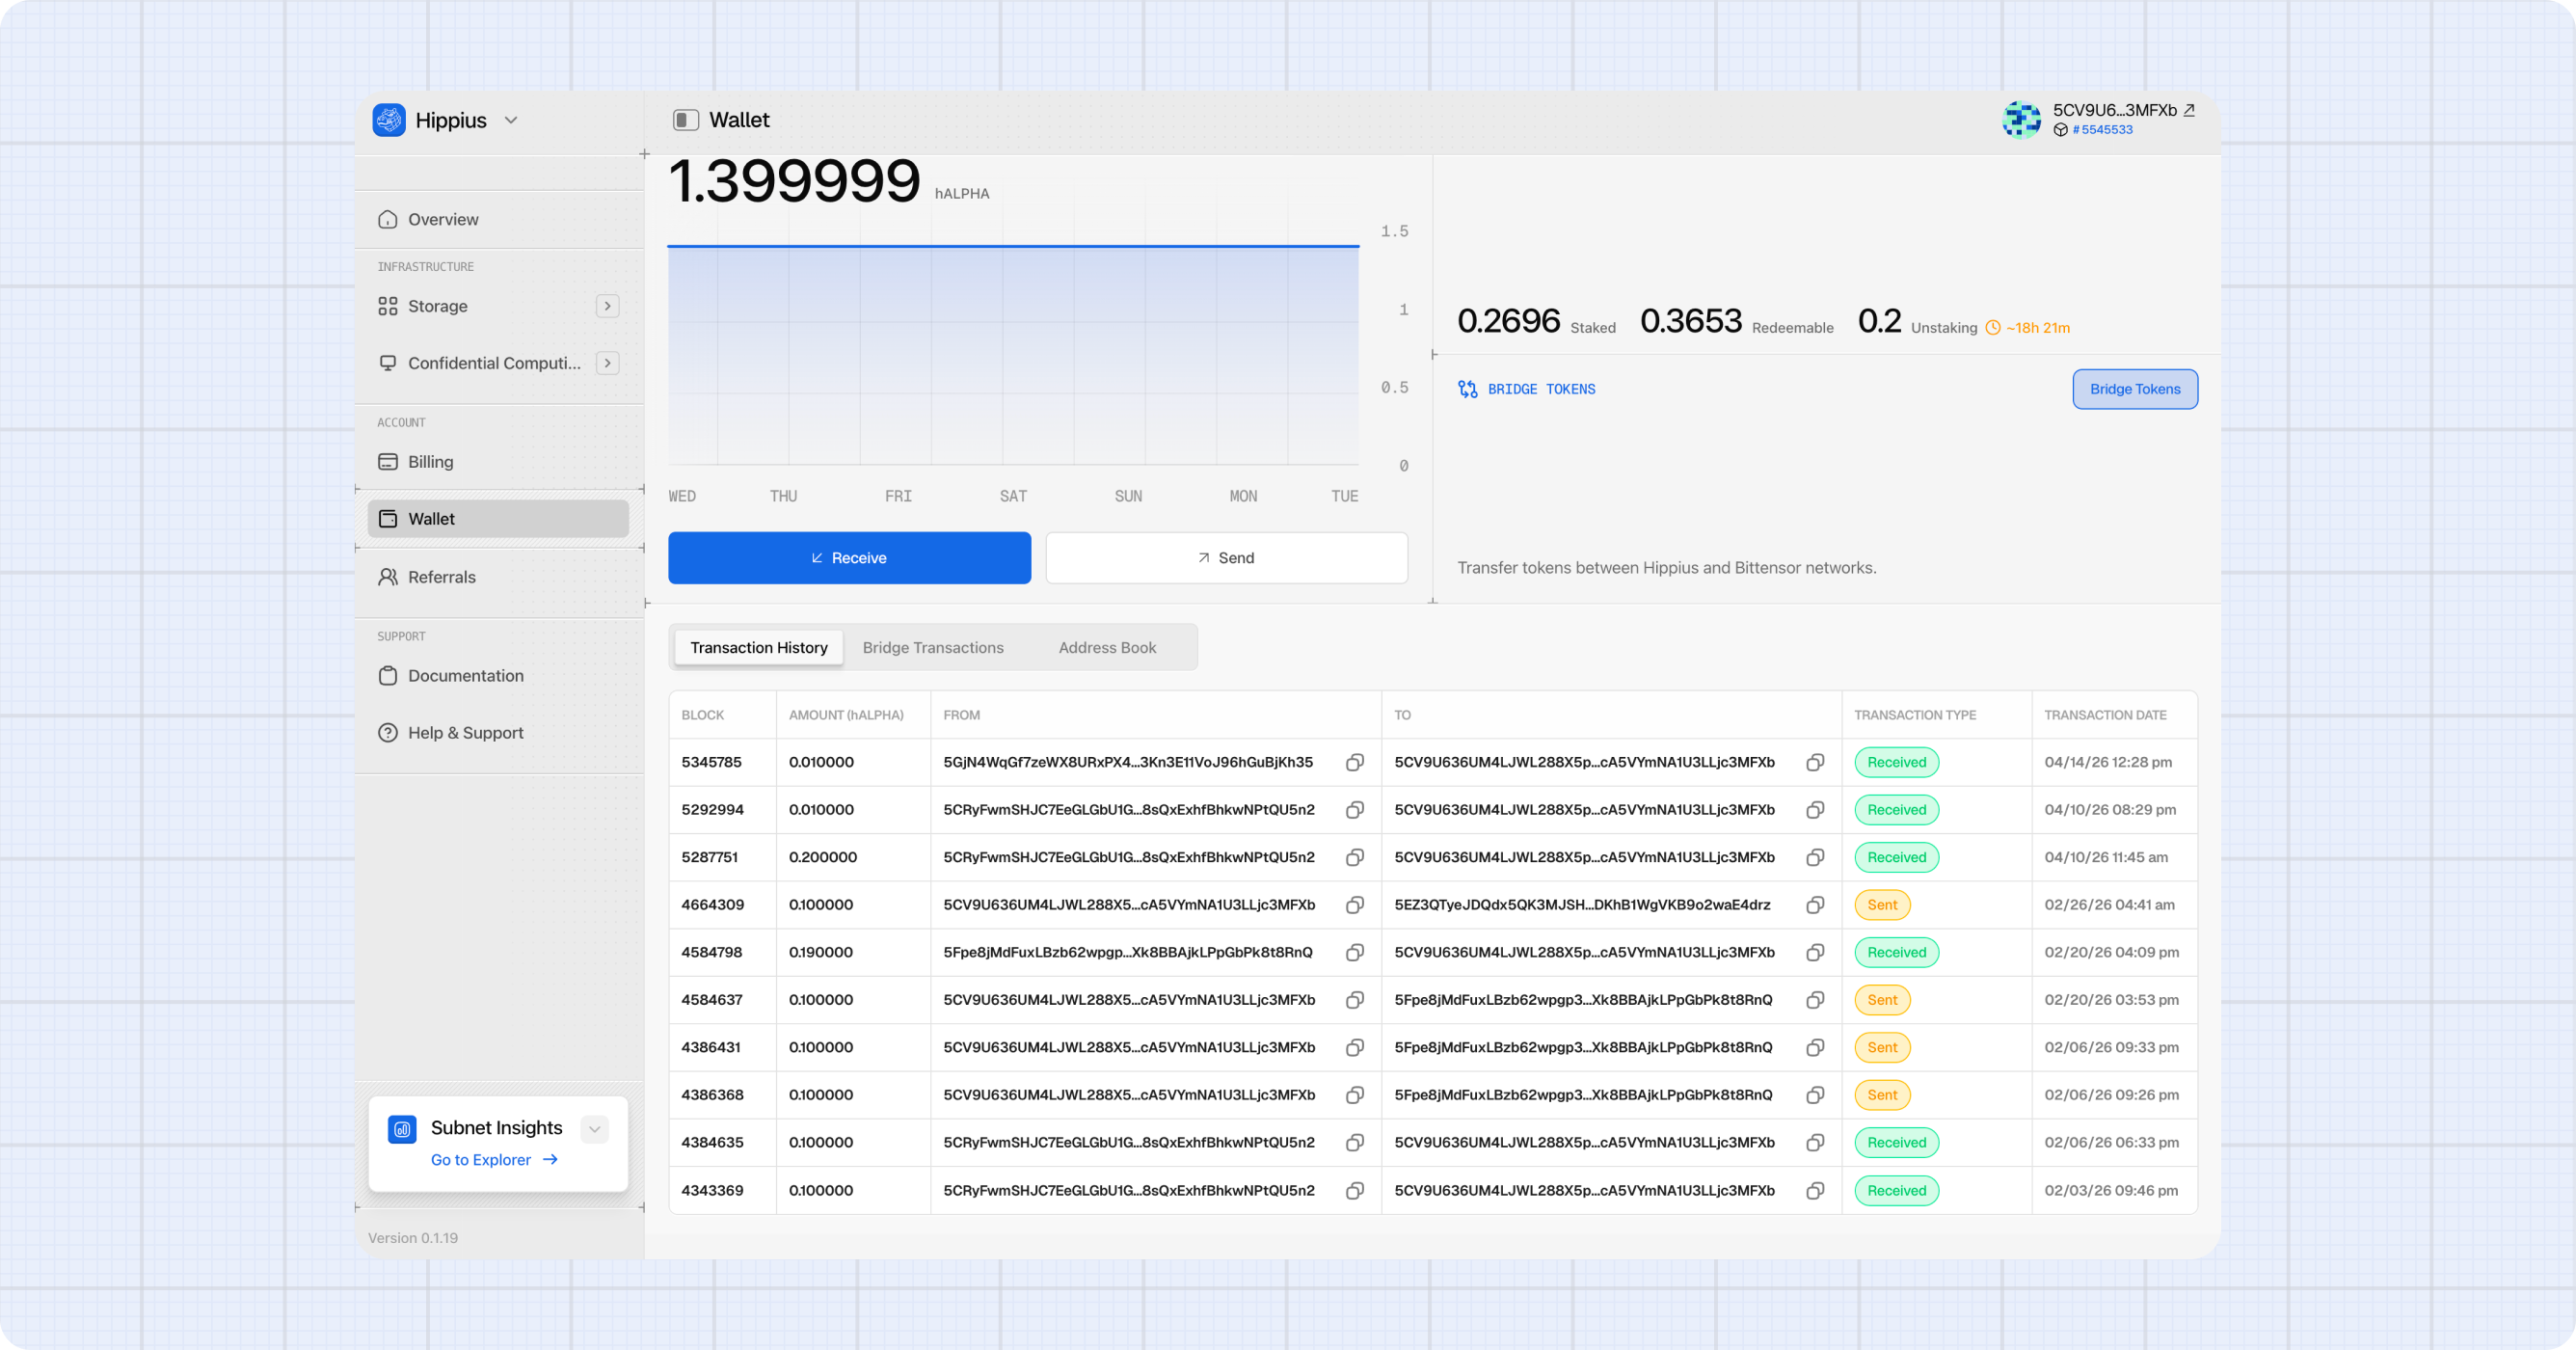Copy To address in block 4664309 row
The width and height of the screenshot is (2576, 1350).
1815,905
